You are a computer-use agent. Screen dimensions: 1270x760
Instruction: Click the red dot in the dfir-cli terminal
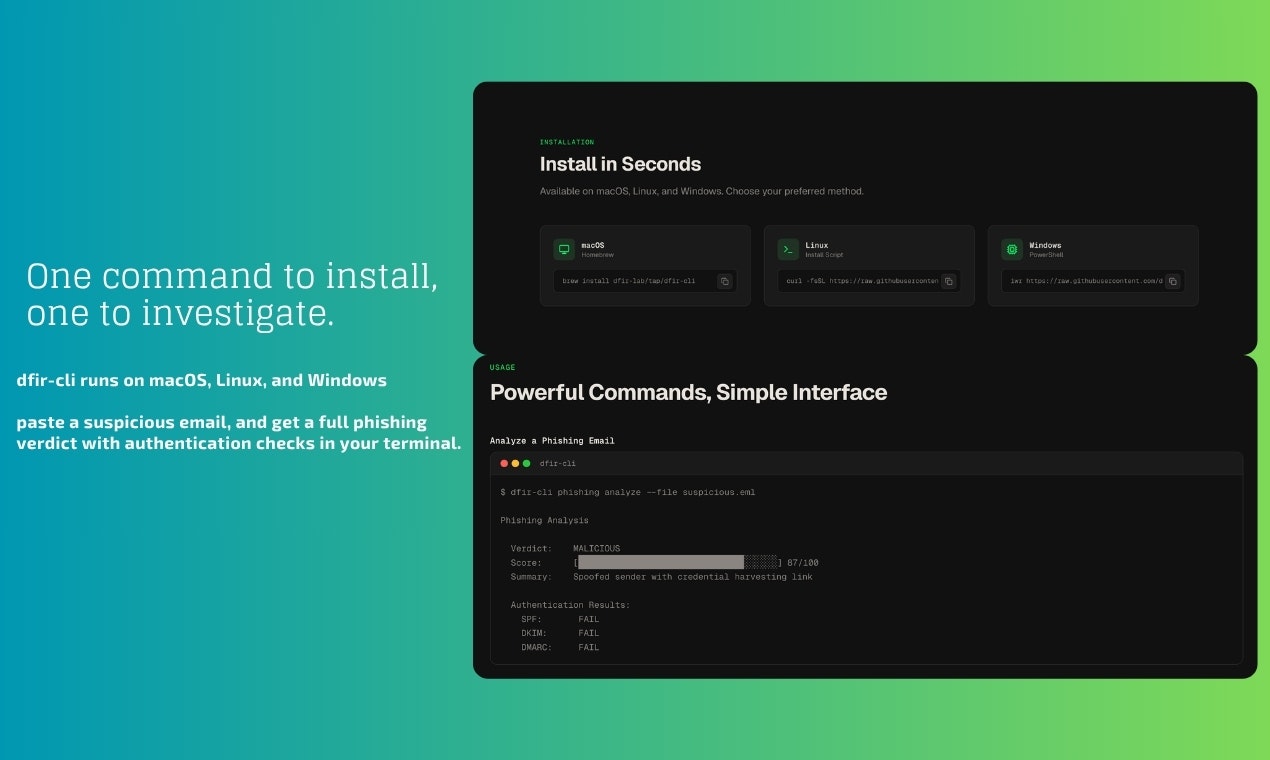click(x=503, y=463)
